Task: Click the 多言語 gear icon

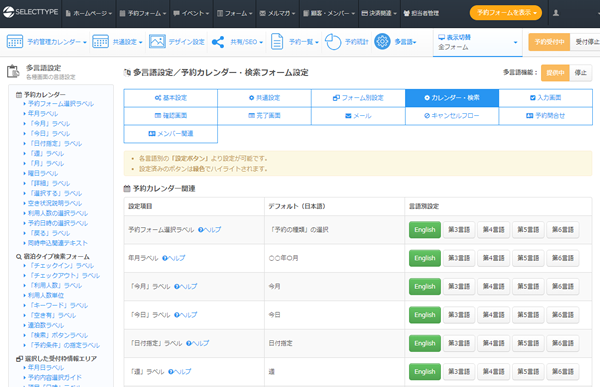Action: (x=382, y=41)
